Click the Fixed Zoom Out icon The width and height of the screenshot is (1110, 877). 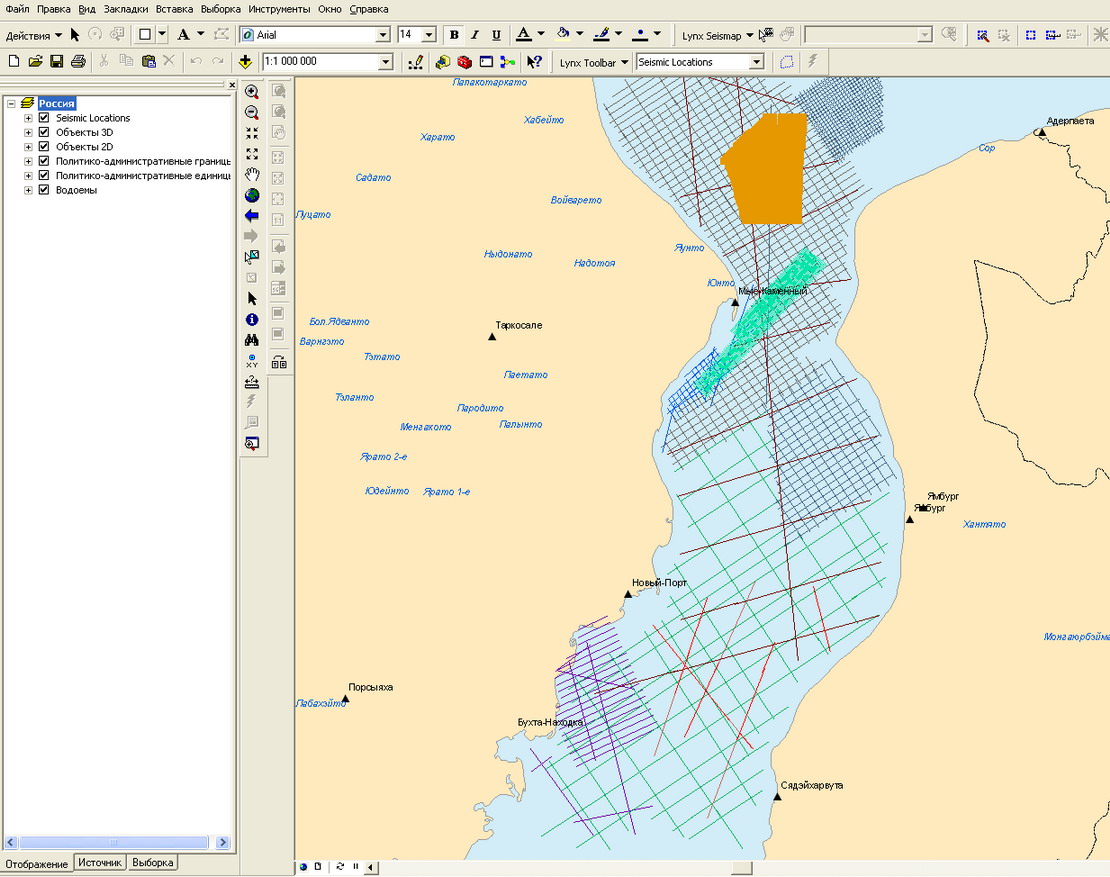point(251,154)
